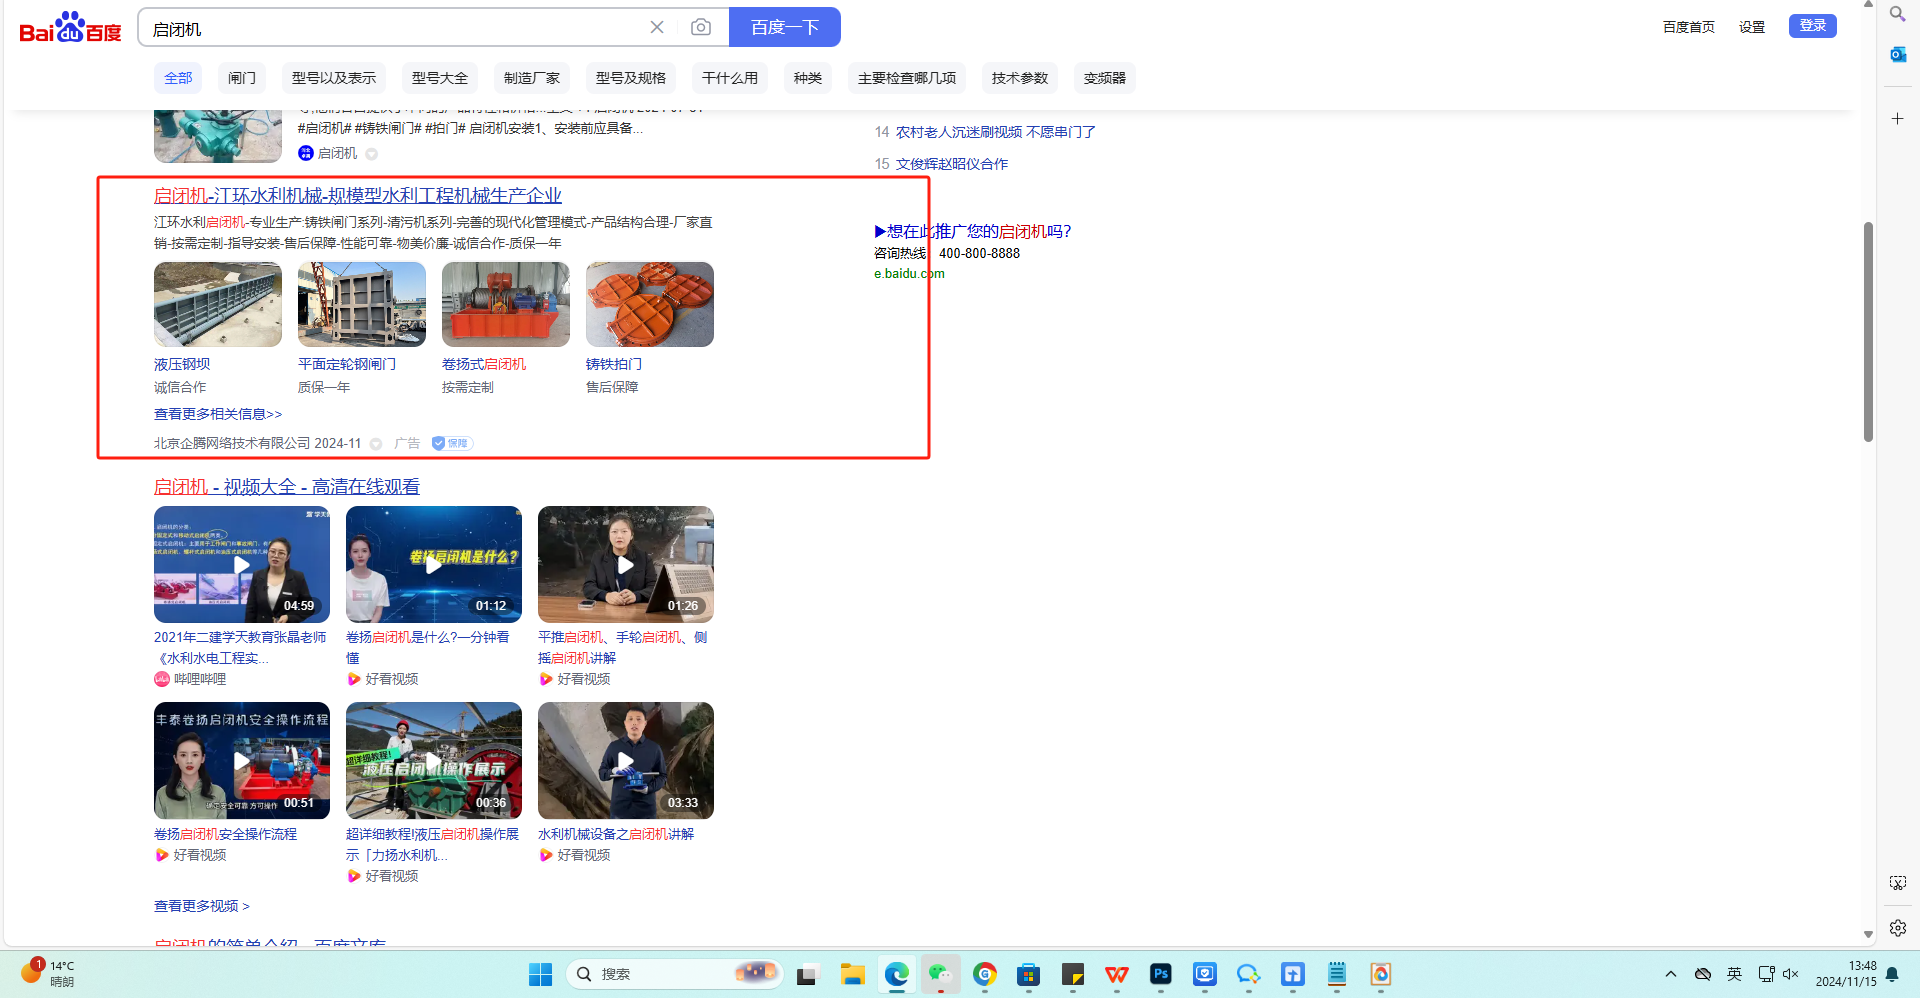
Task: Click the sidebar screenshot icon
Action: click(1897, 883)
